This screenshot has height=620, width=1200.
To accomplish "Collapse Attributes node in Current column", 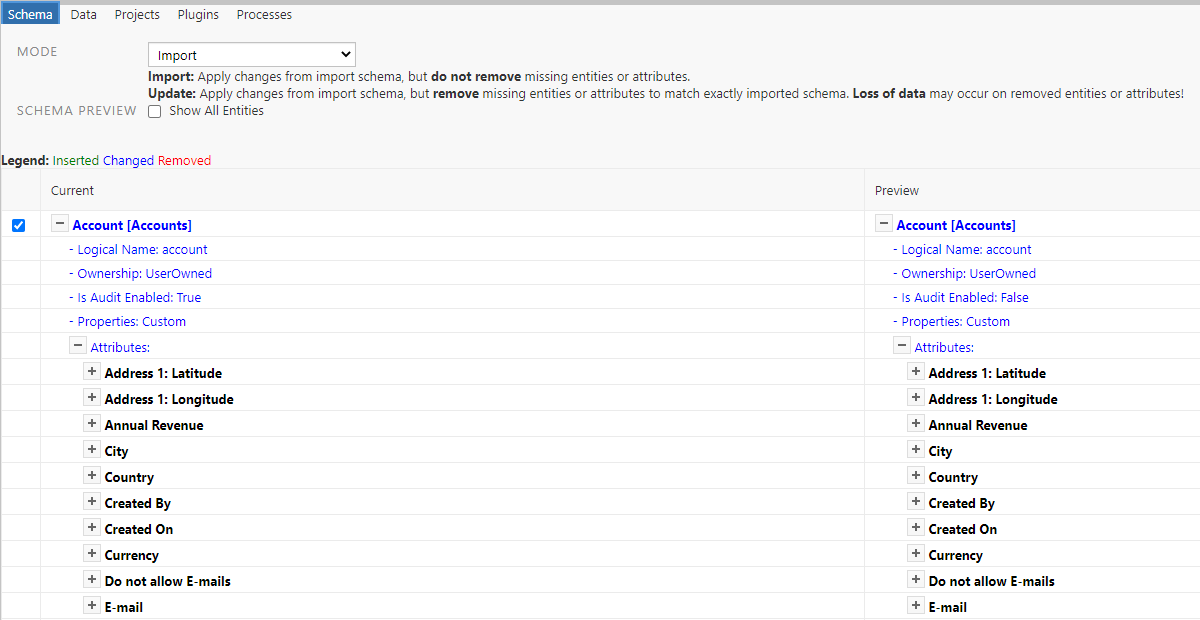I will click(x=78, y=346).
